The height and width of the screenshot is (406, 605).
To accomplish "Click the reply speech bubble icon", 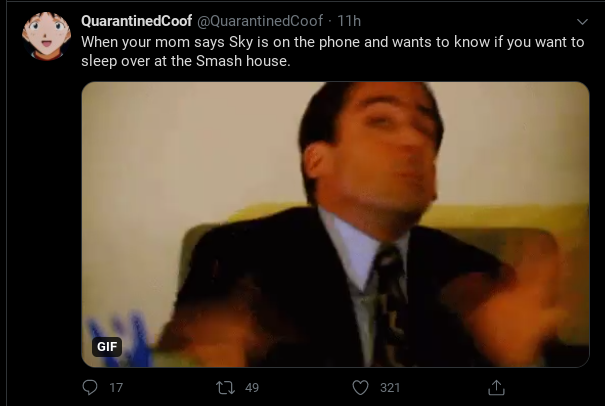I will (90, 387).
